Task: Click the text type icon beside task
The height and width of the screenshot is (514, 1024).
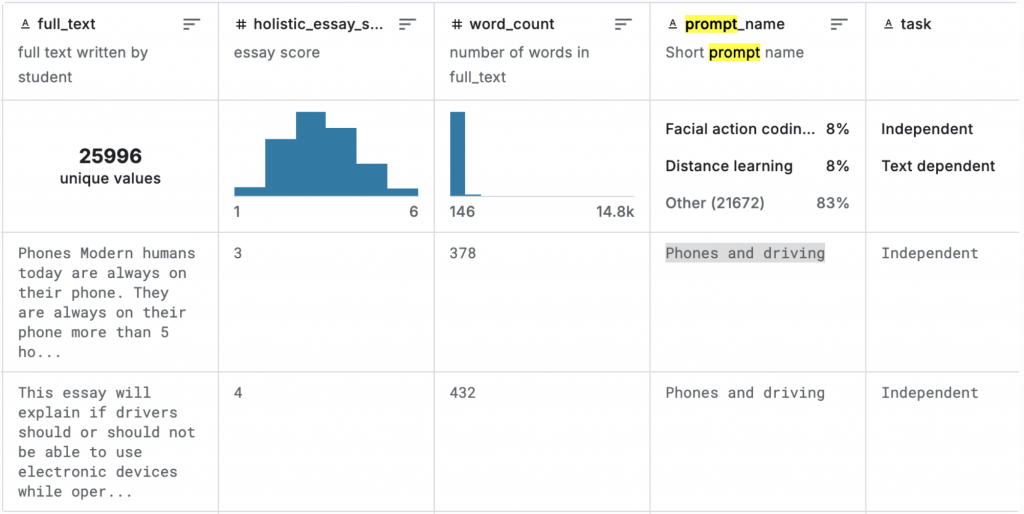Action: (888, 24)
